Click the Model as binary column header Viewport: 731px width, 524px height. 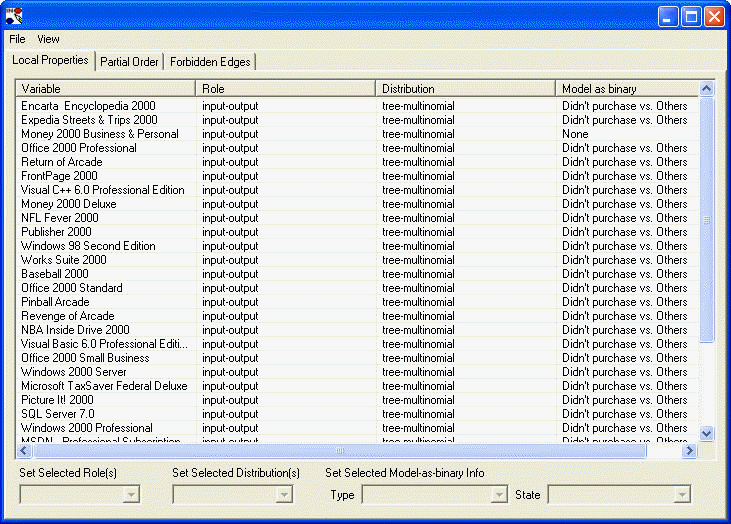(x=625, y=89)
